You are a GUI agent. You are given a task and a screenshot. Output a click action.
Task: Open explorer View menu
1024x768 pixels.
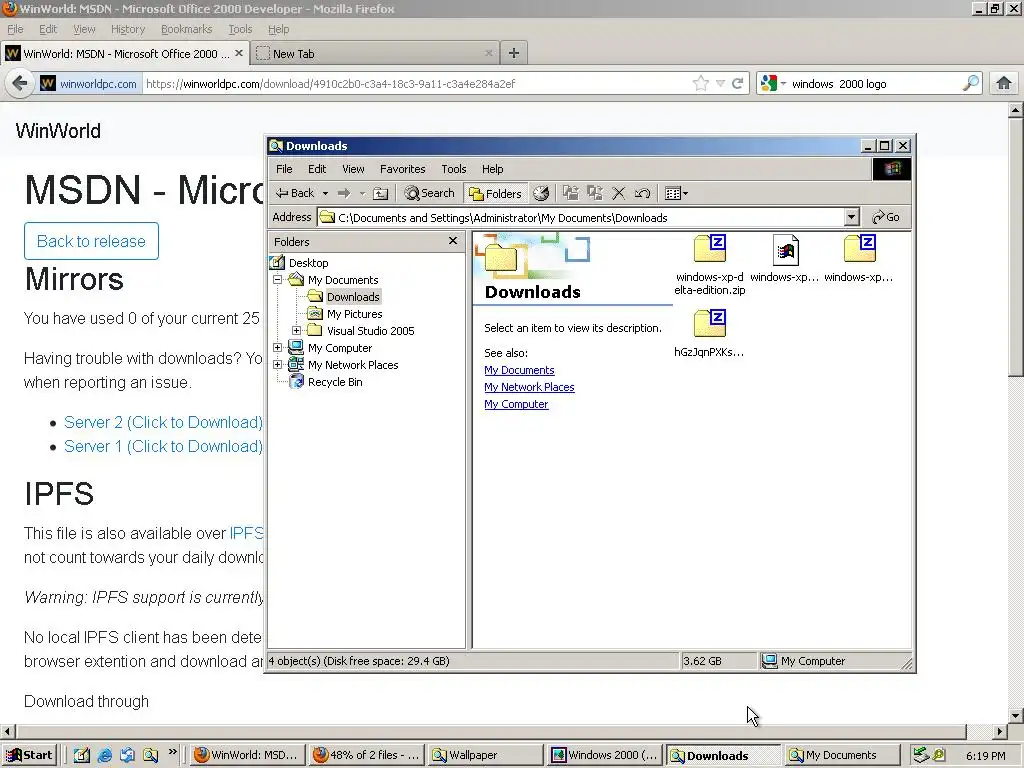coord(353,169)
